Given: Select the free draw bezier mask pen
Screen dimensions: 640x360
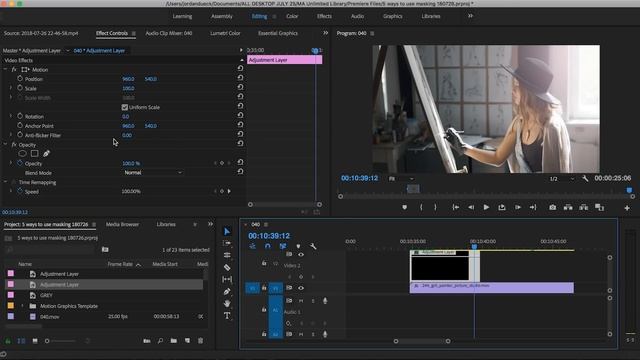Looking at the screenshot, I should 47,153.
